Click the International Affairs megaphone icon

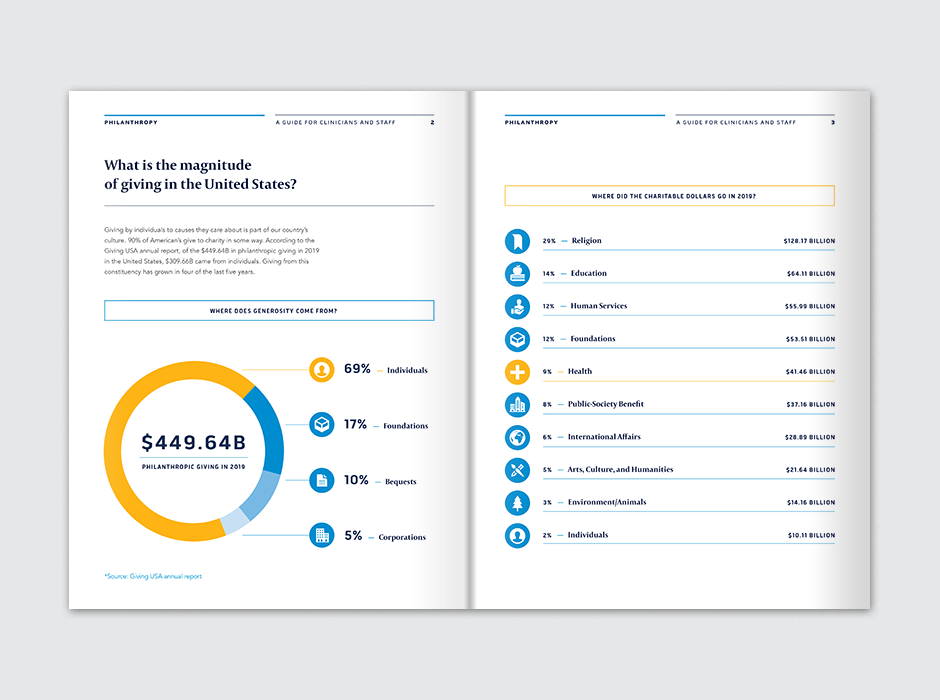coord(516,437)
